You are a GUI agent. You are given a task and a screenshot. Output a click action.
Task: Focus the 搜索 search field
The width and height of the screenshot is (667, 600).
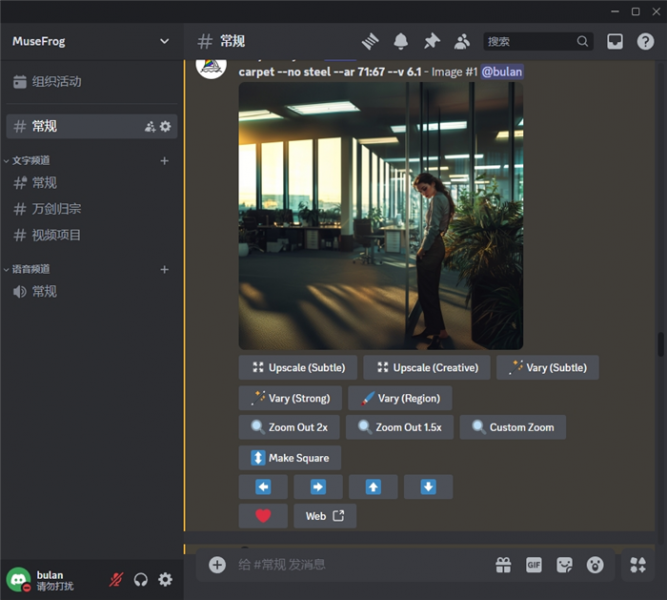(538, 41)
